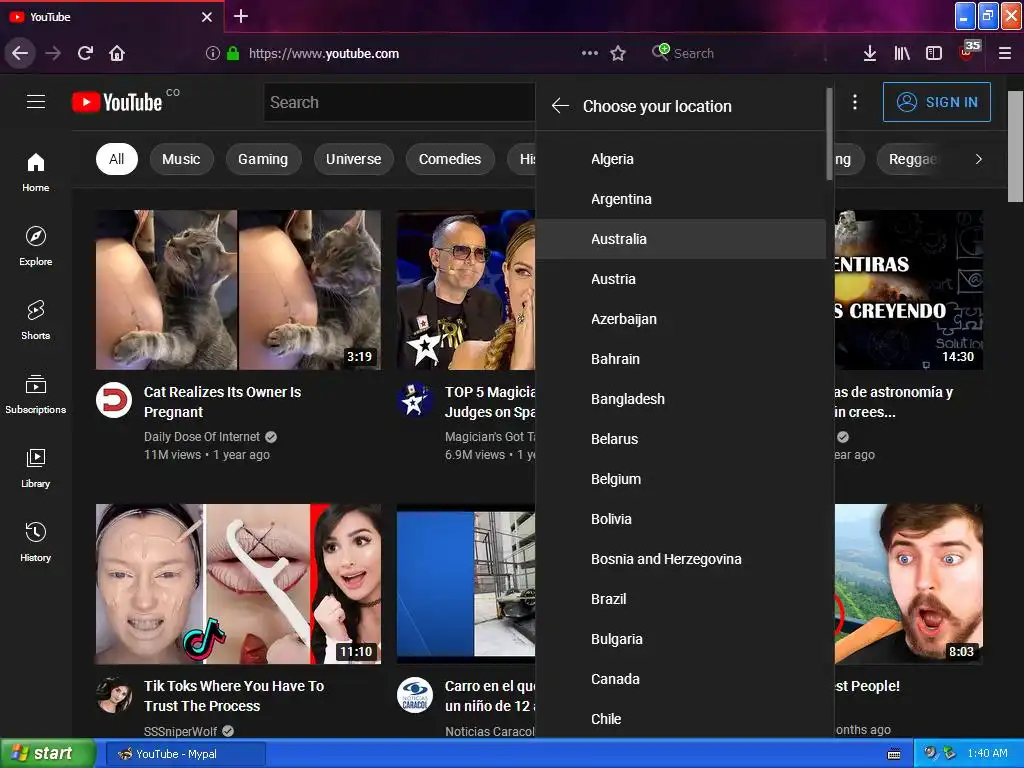The height and width of the screenshot is (768, 1024).
Task: Go to browser home page
Action: click(x=117, y=53)
